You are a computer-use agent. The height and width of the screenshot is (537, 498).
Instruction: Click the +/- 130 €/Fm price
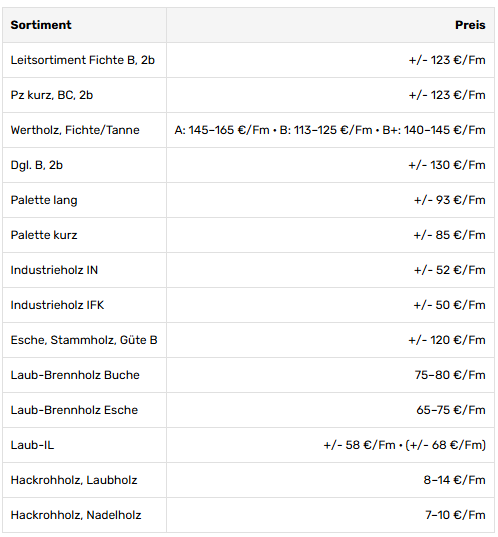[447, 165]
